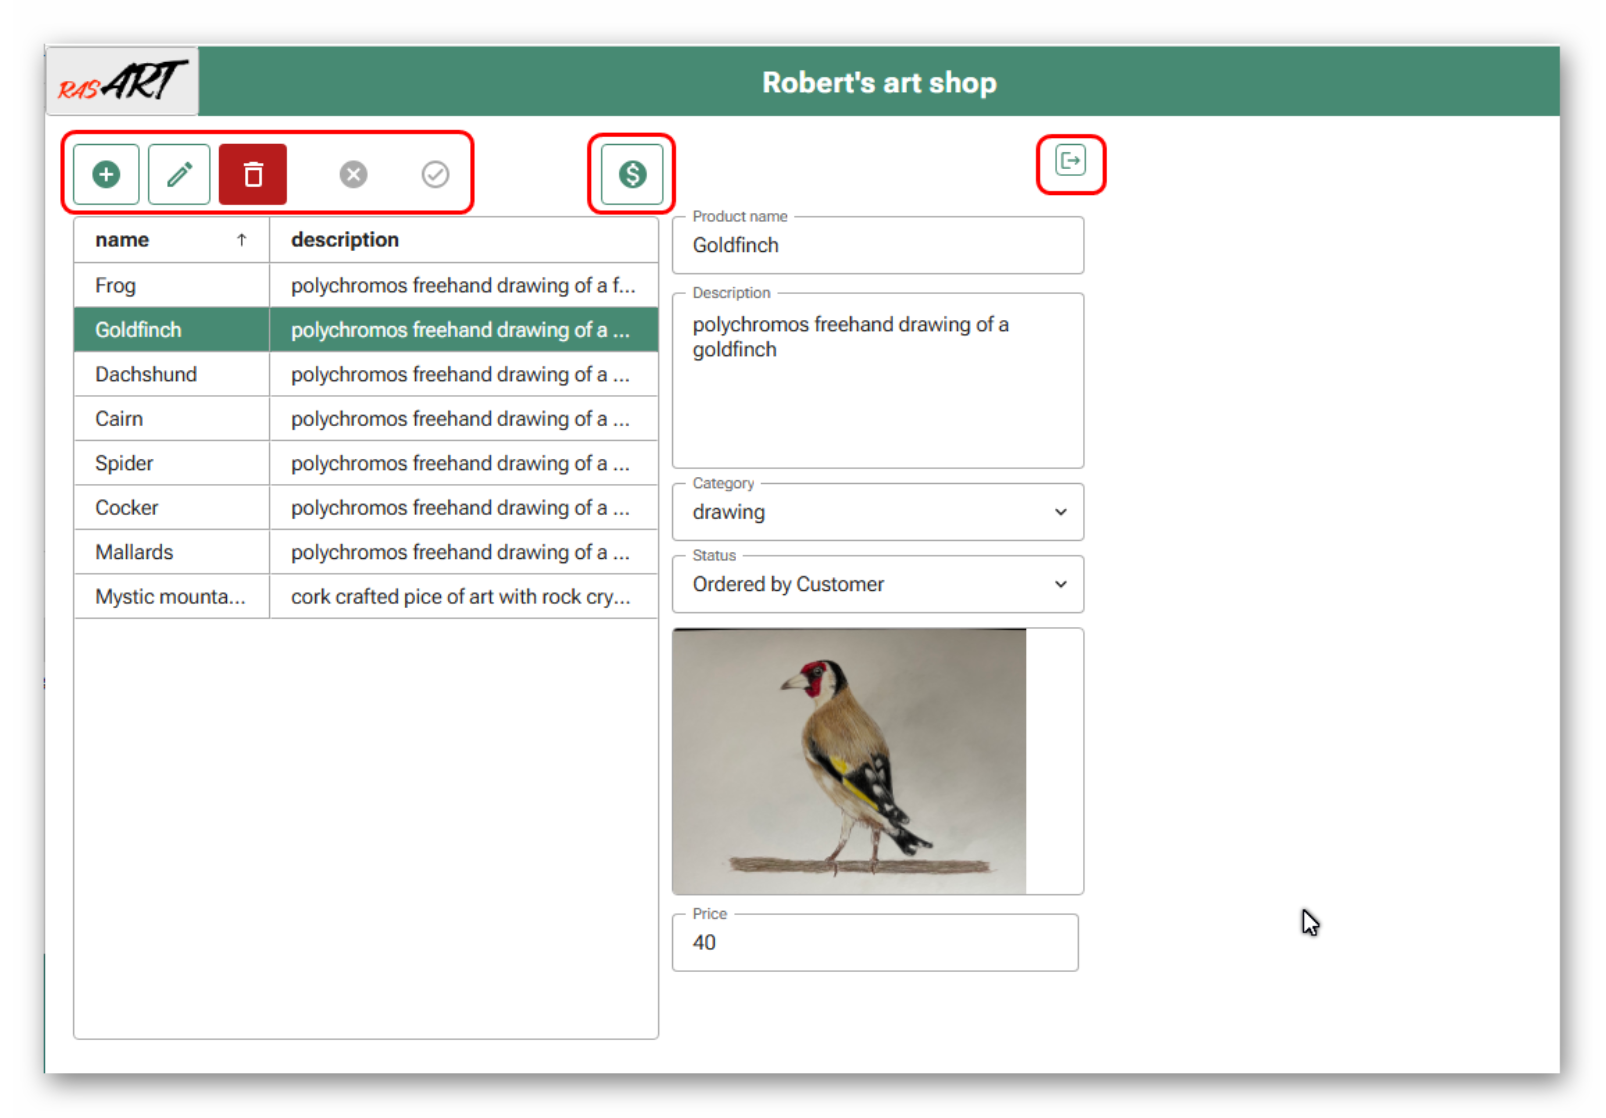Open the sales view with the dollar icon
Viewport: 1606px width, 1118px height.
click(x=632, y=174)
